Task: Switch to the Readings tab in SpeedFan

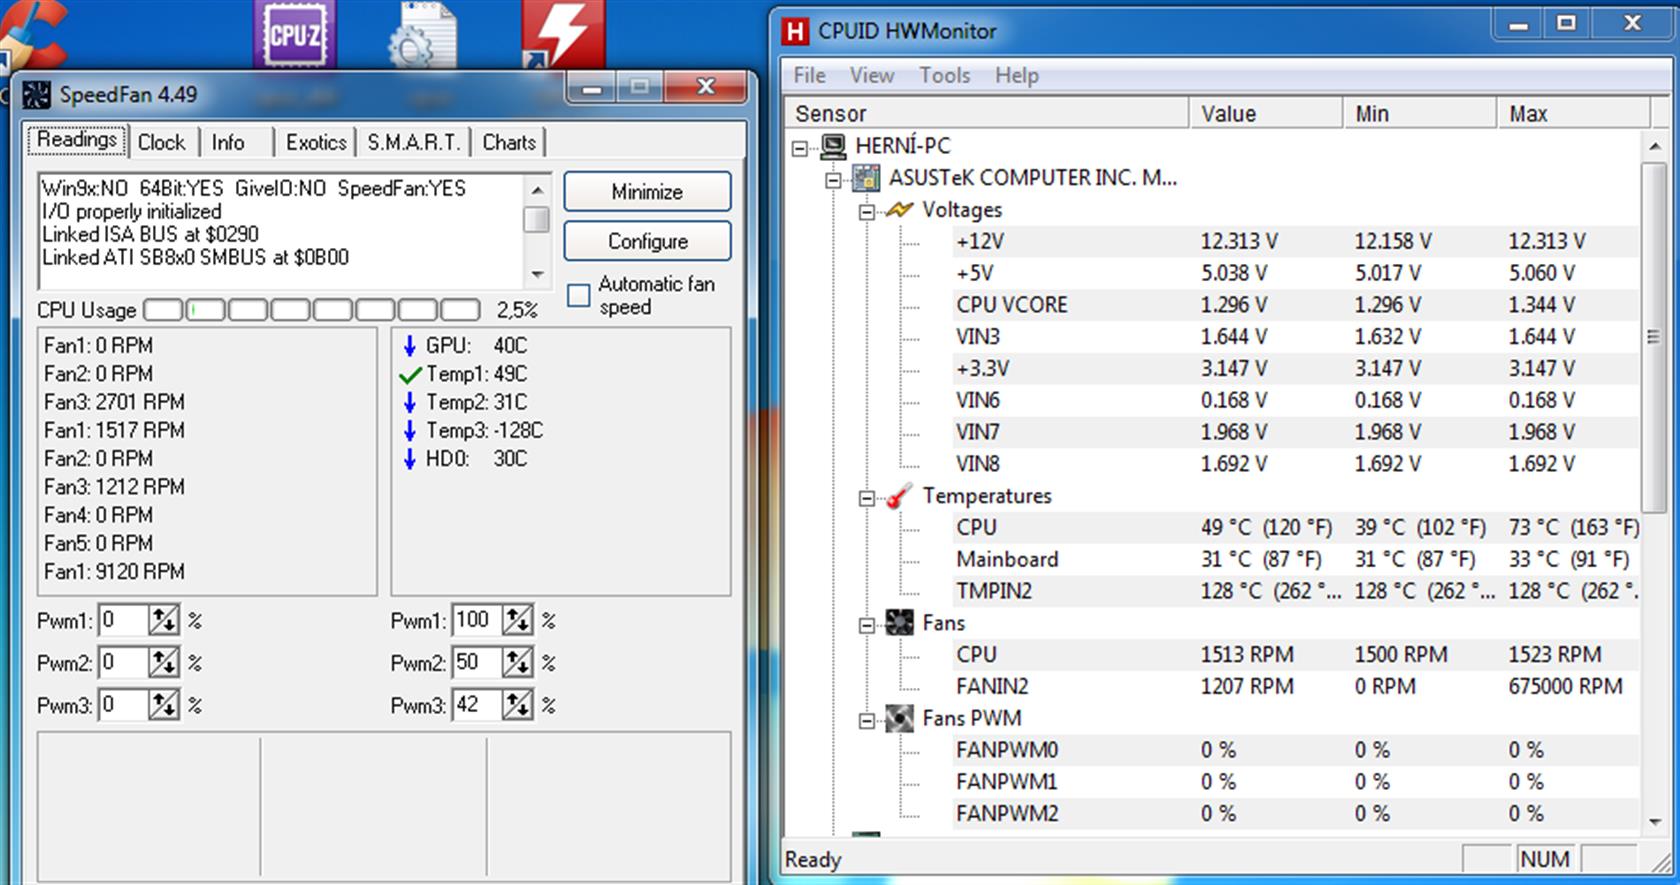Action: pos(77,140)
